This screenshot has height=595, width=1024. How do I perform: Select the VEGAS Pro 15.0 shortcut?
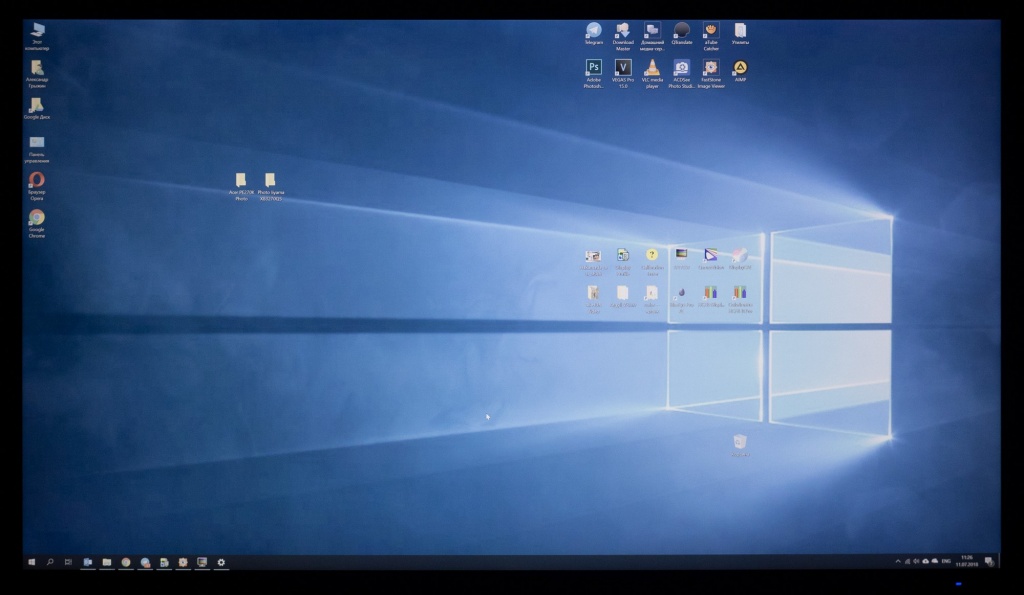[x=623, y=68]
